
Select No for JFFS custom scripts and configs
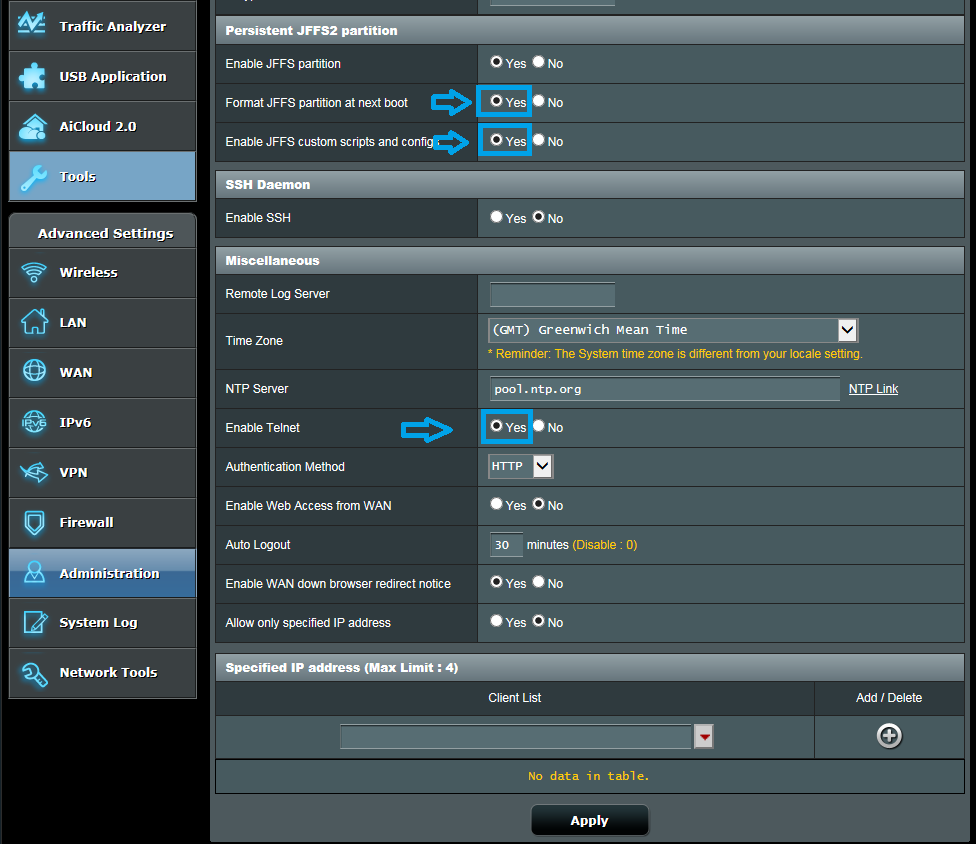[x=538, y=139]
